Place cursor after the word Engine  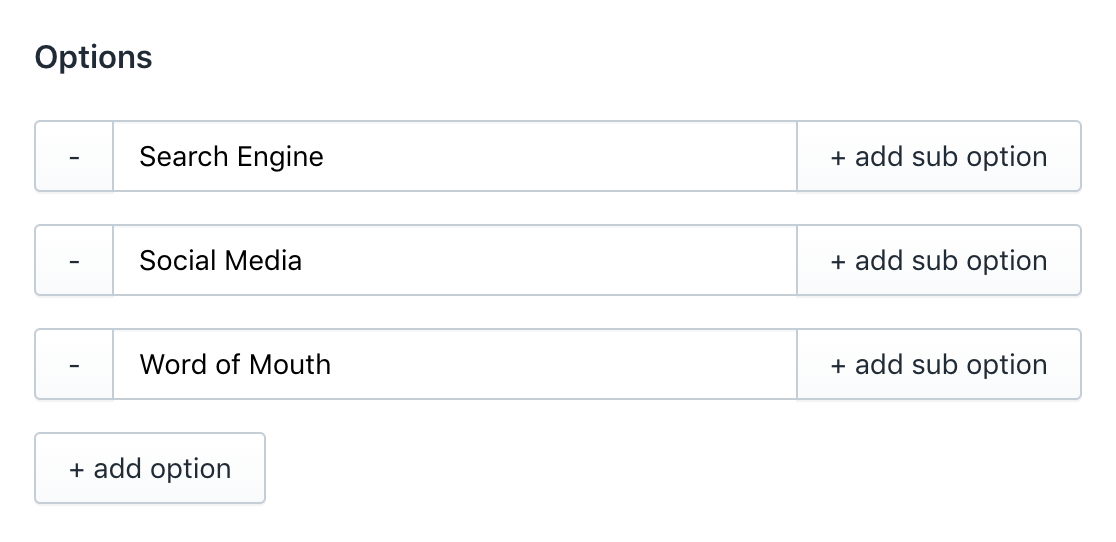point(325,157)
